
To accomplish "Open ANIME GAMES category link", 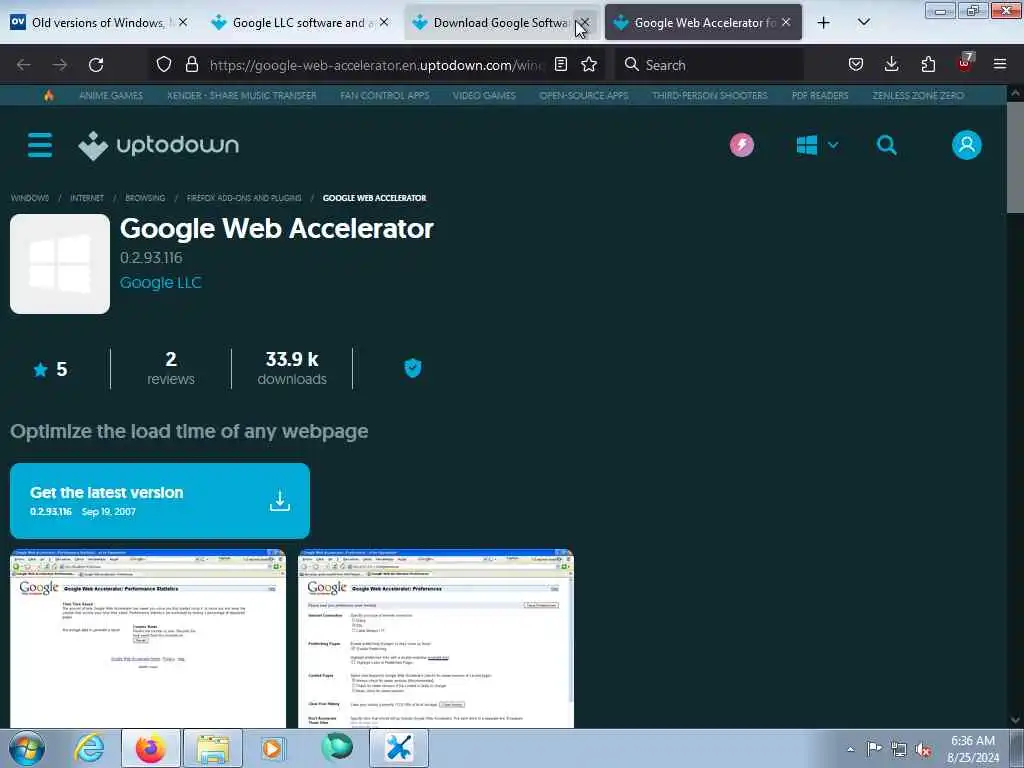I will point(111,95).
